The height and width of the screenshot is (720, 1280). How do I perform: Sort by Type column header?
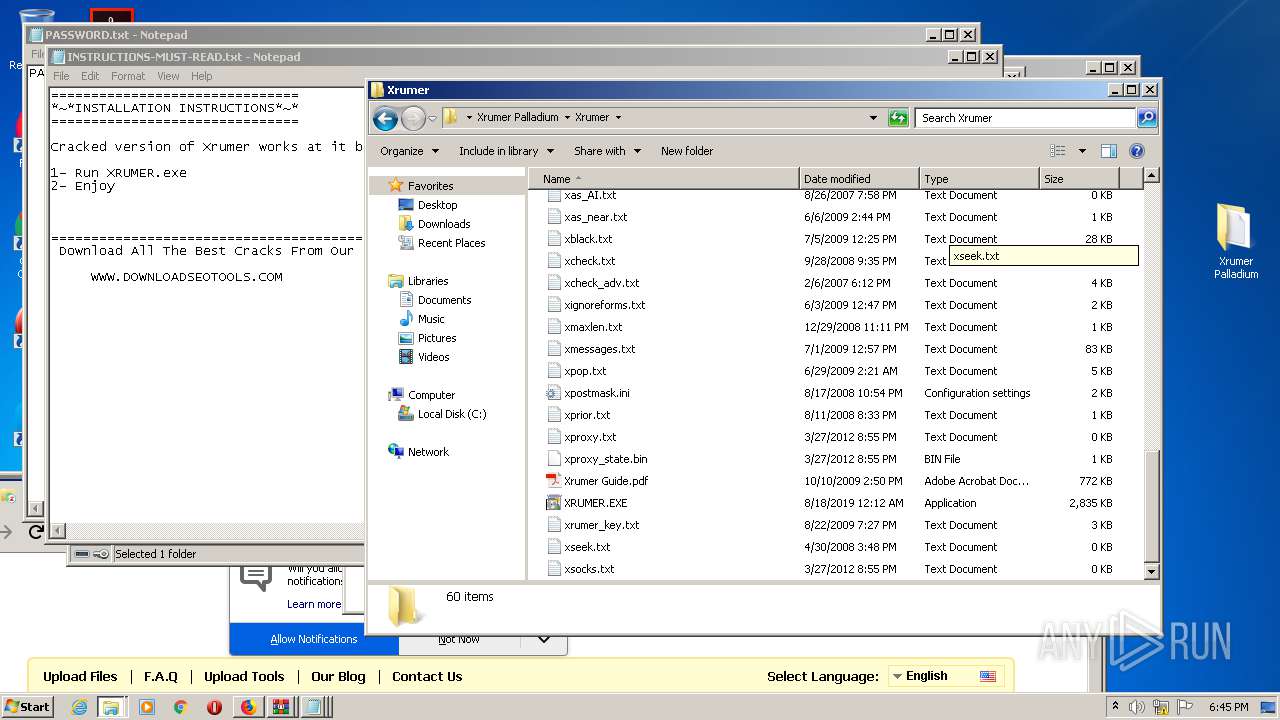[979, 179]
